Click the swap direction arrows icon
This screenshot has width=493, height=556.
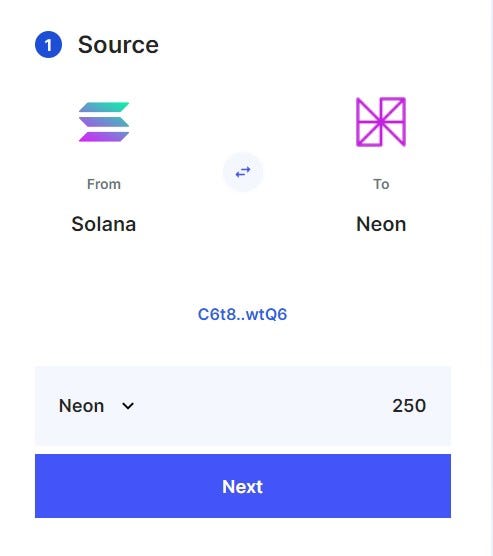[x=243, y=172]
